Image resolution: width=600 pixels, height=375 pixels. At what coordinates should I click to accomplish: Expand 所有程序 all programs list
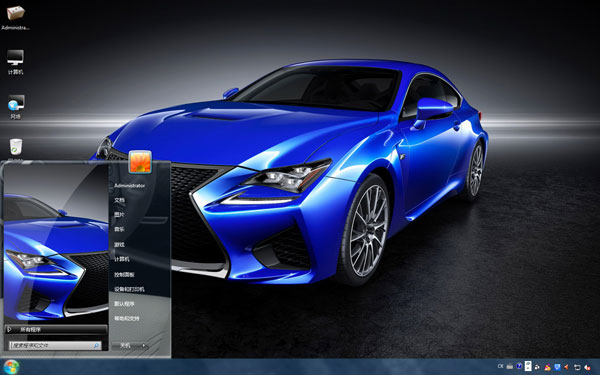(56, 329)
